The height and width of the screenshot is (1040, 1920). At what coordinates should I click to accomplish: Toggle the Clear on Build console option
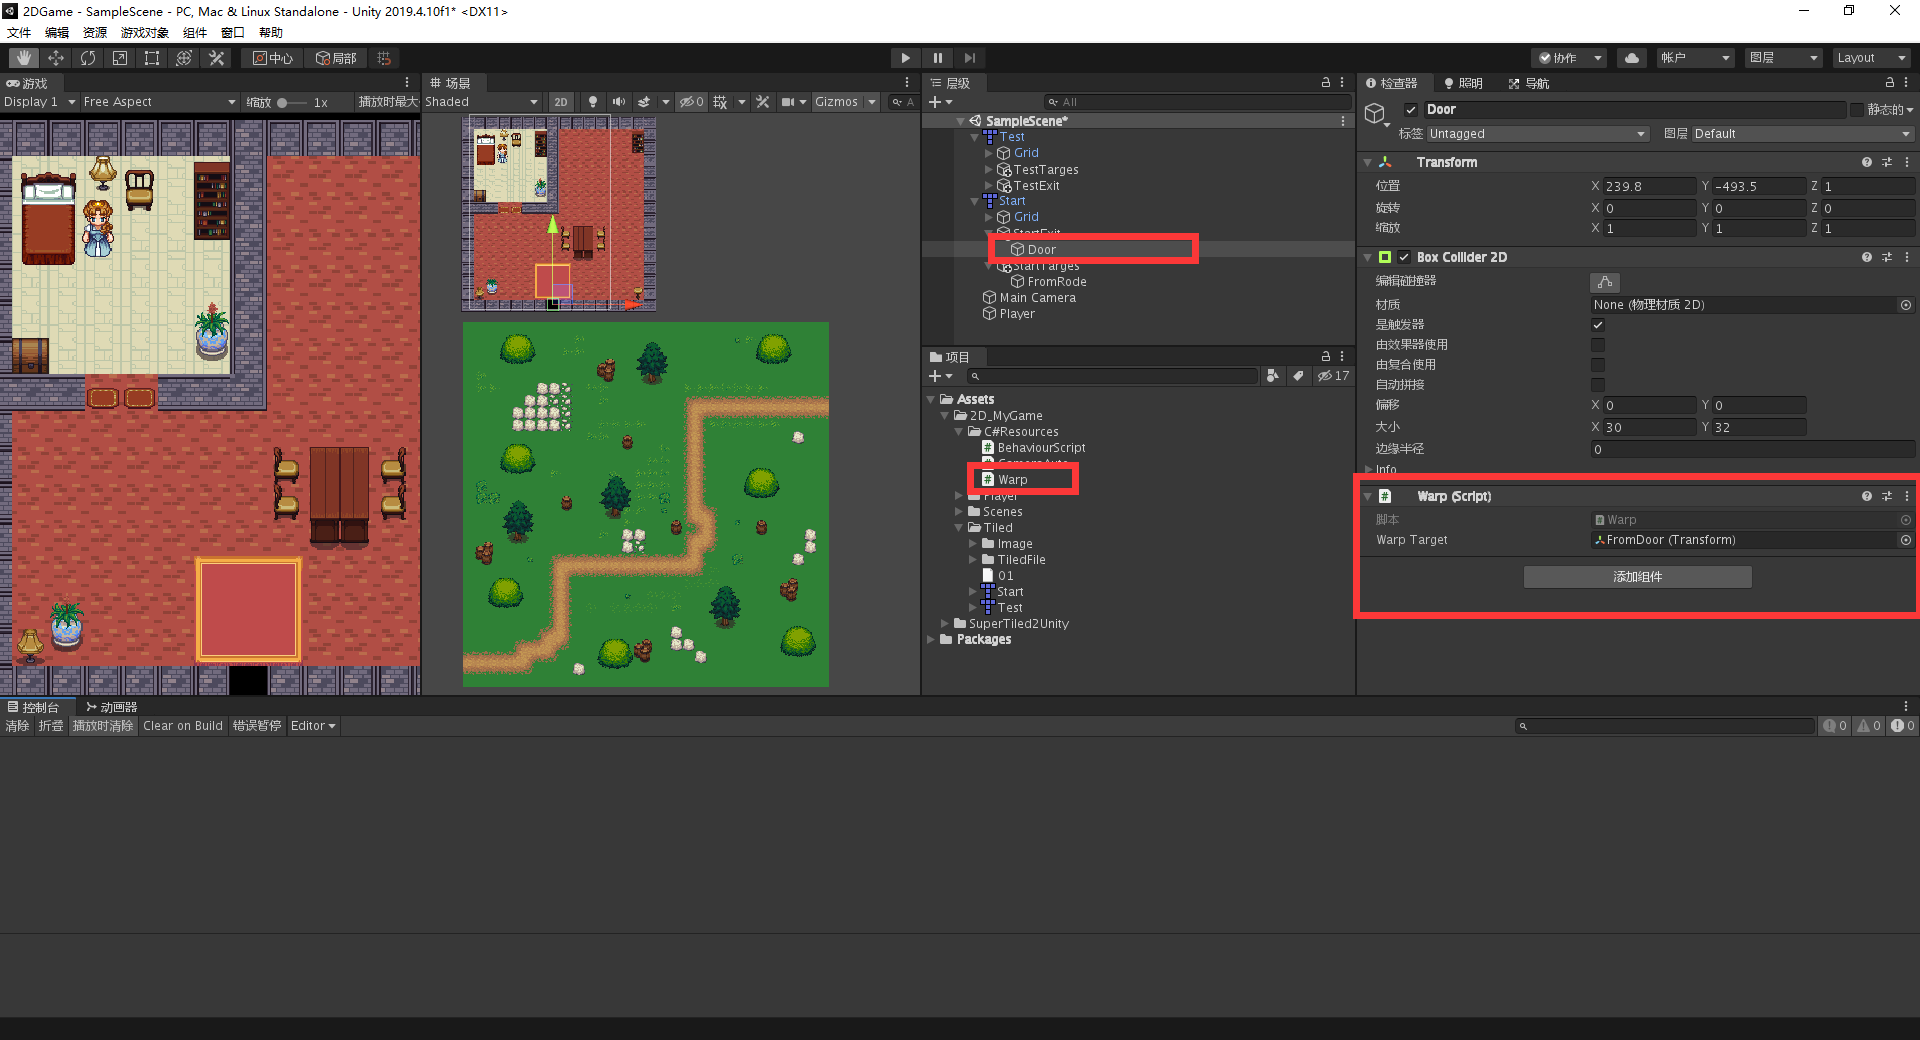point(182,725)
